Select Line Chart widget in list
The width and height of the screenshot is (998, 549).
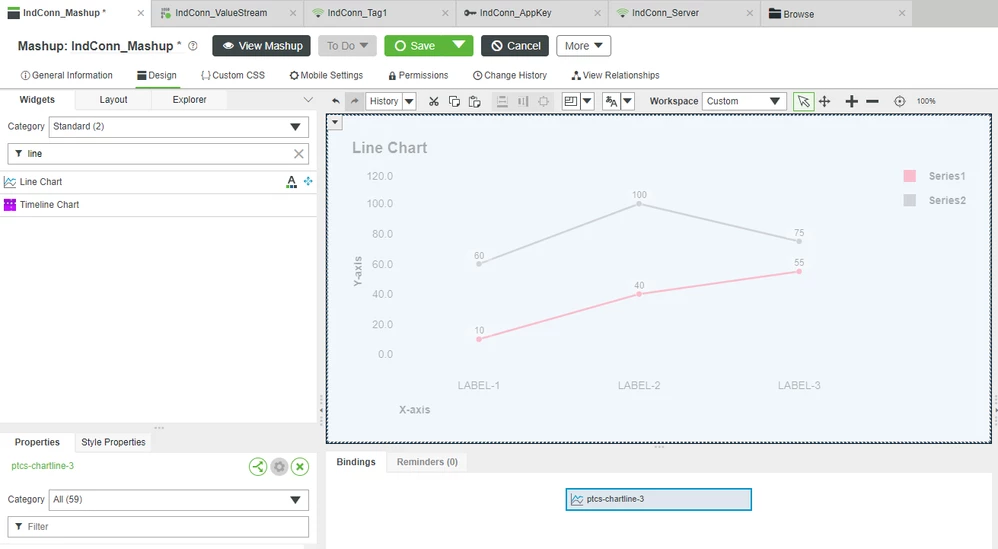158,182
